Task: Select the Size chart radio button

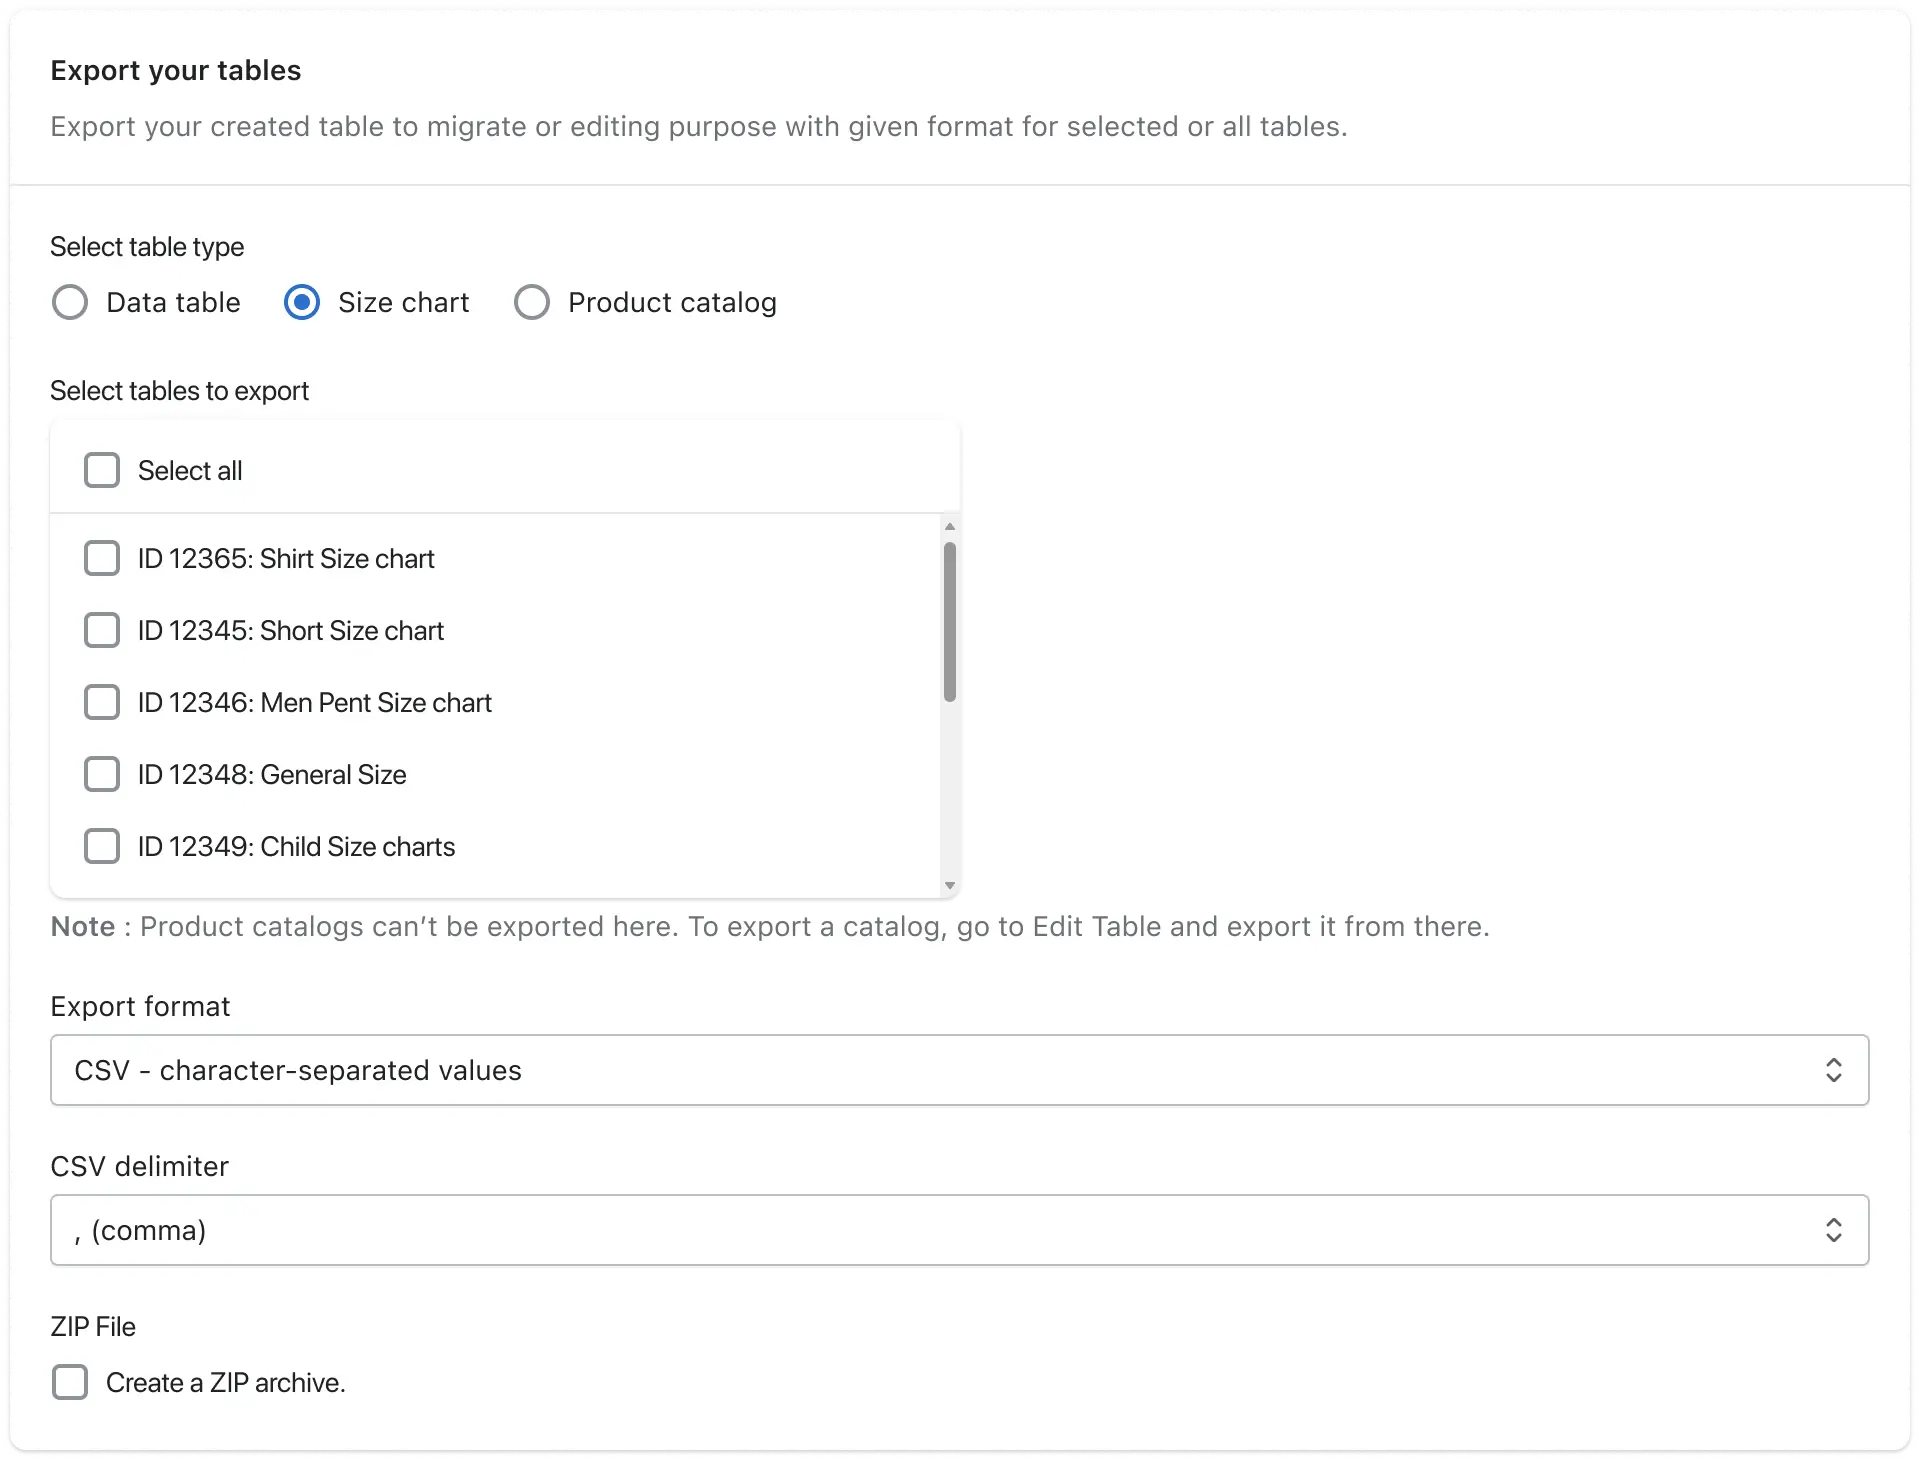Action: pyautogui.click(x=301, y=302)
